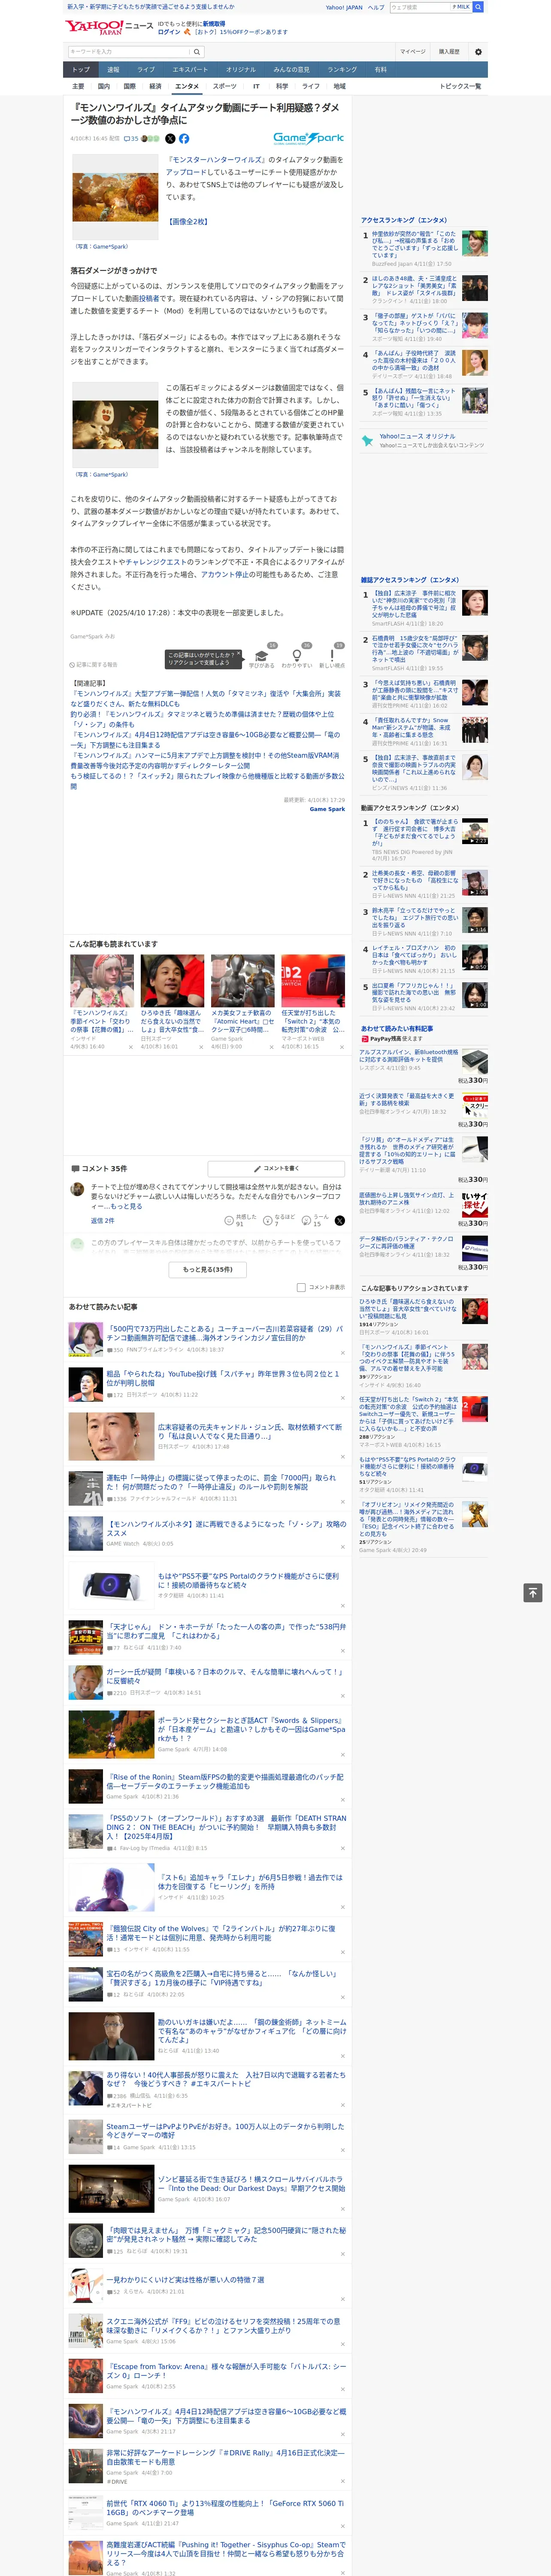Open the 【画像全2枚】 link
The image size is (551, 2576).
click(188, 221)
